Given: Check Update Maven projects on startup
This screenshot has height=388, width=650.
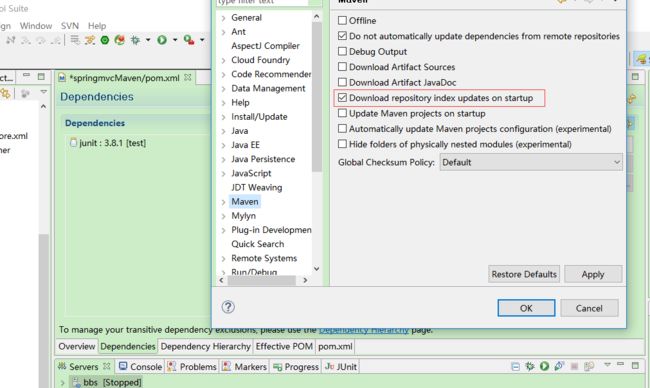Looking at the screenshot, I should click(342, 113).
